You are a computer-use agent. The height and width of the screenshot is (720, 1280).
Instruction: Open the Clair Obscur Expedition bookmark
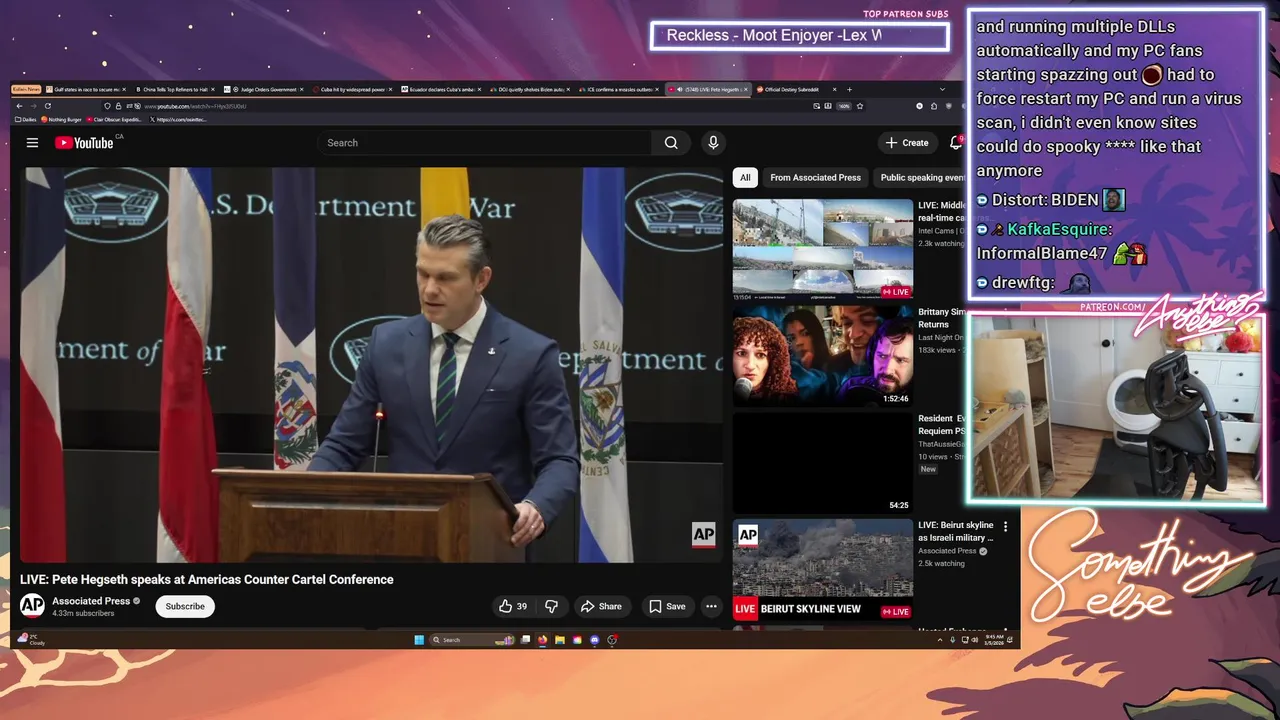(113, 119)
